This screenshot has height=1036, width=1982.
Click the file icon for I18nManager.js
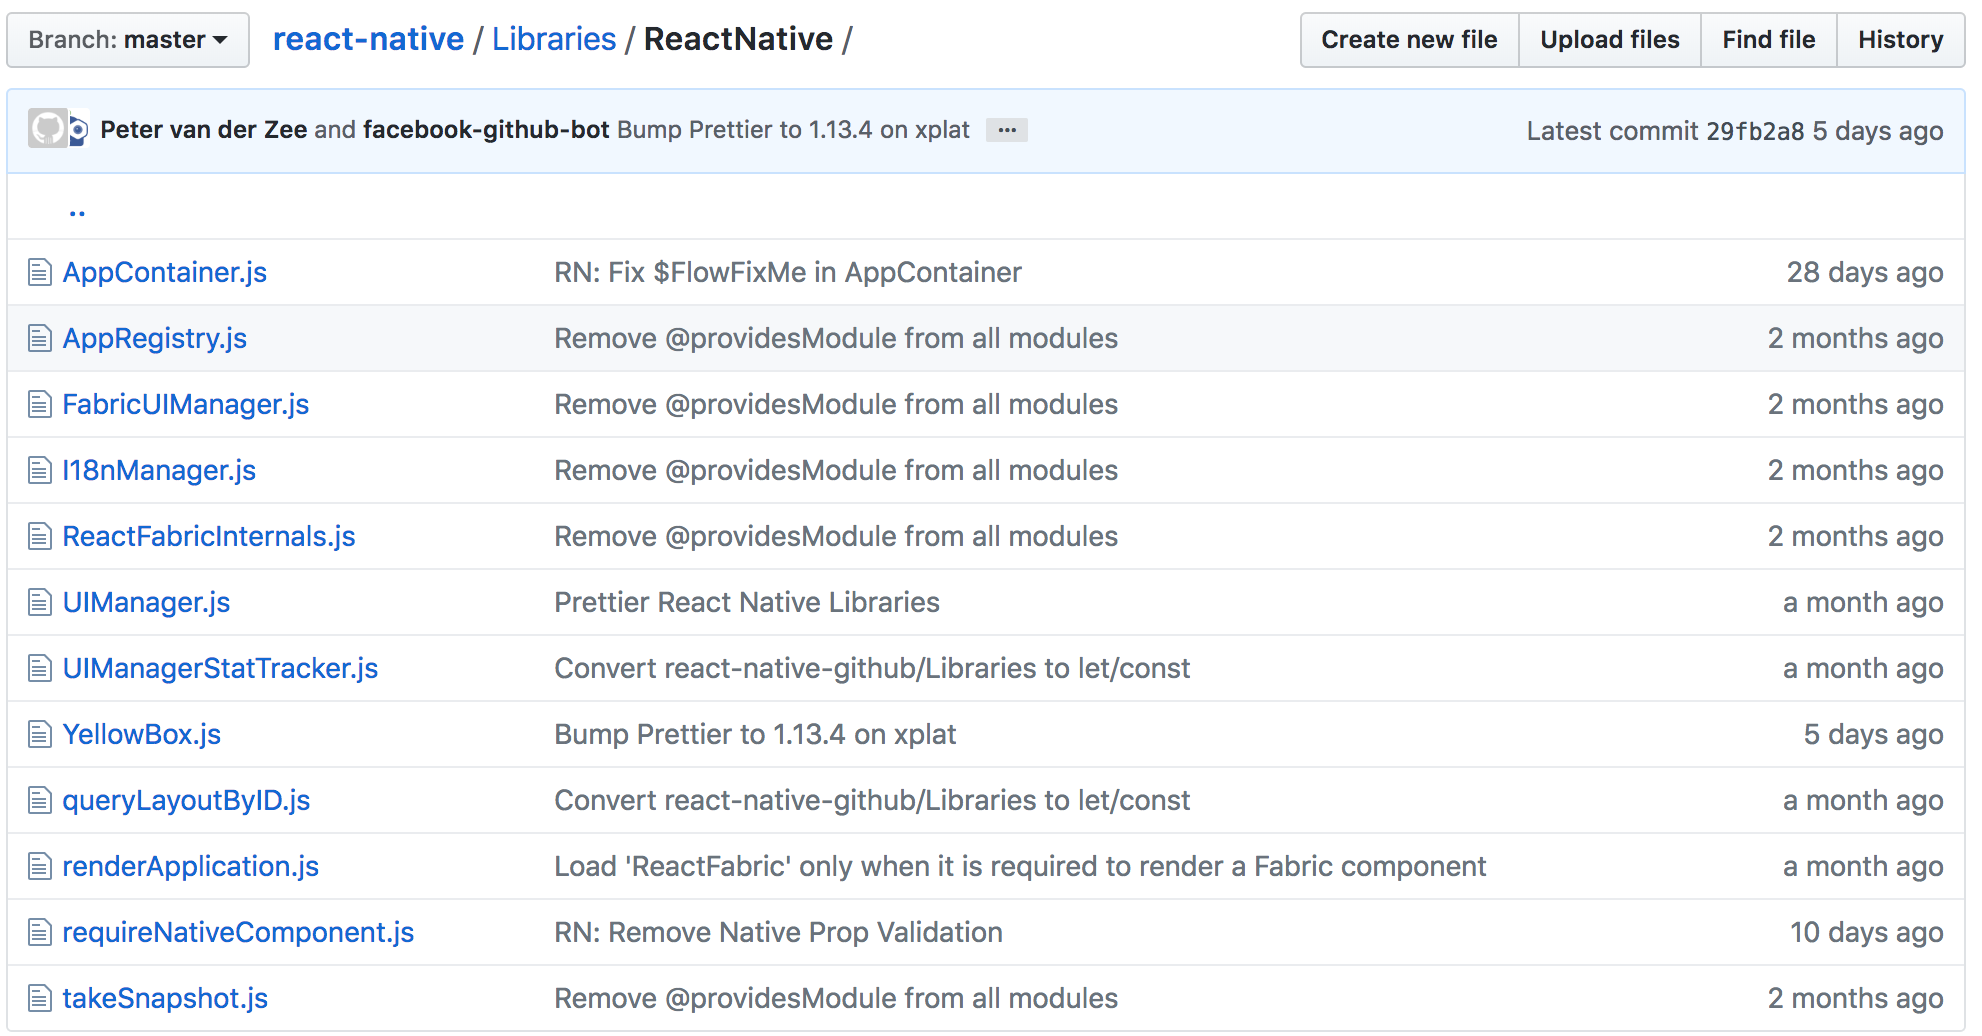(40, 470)
